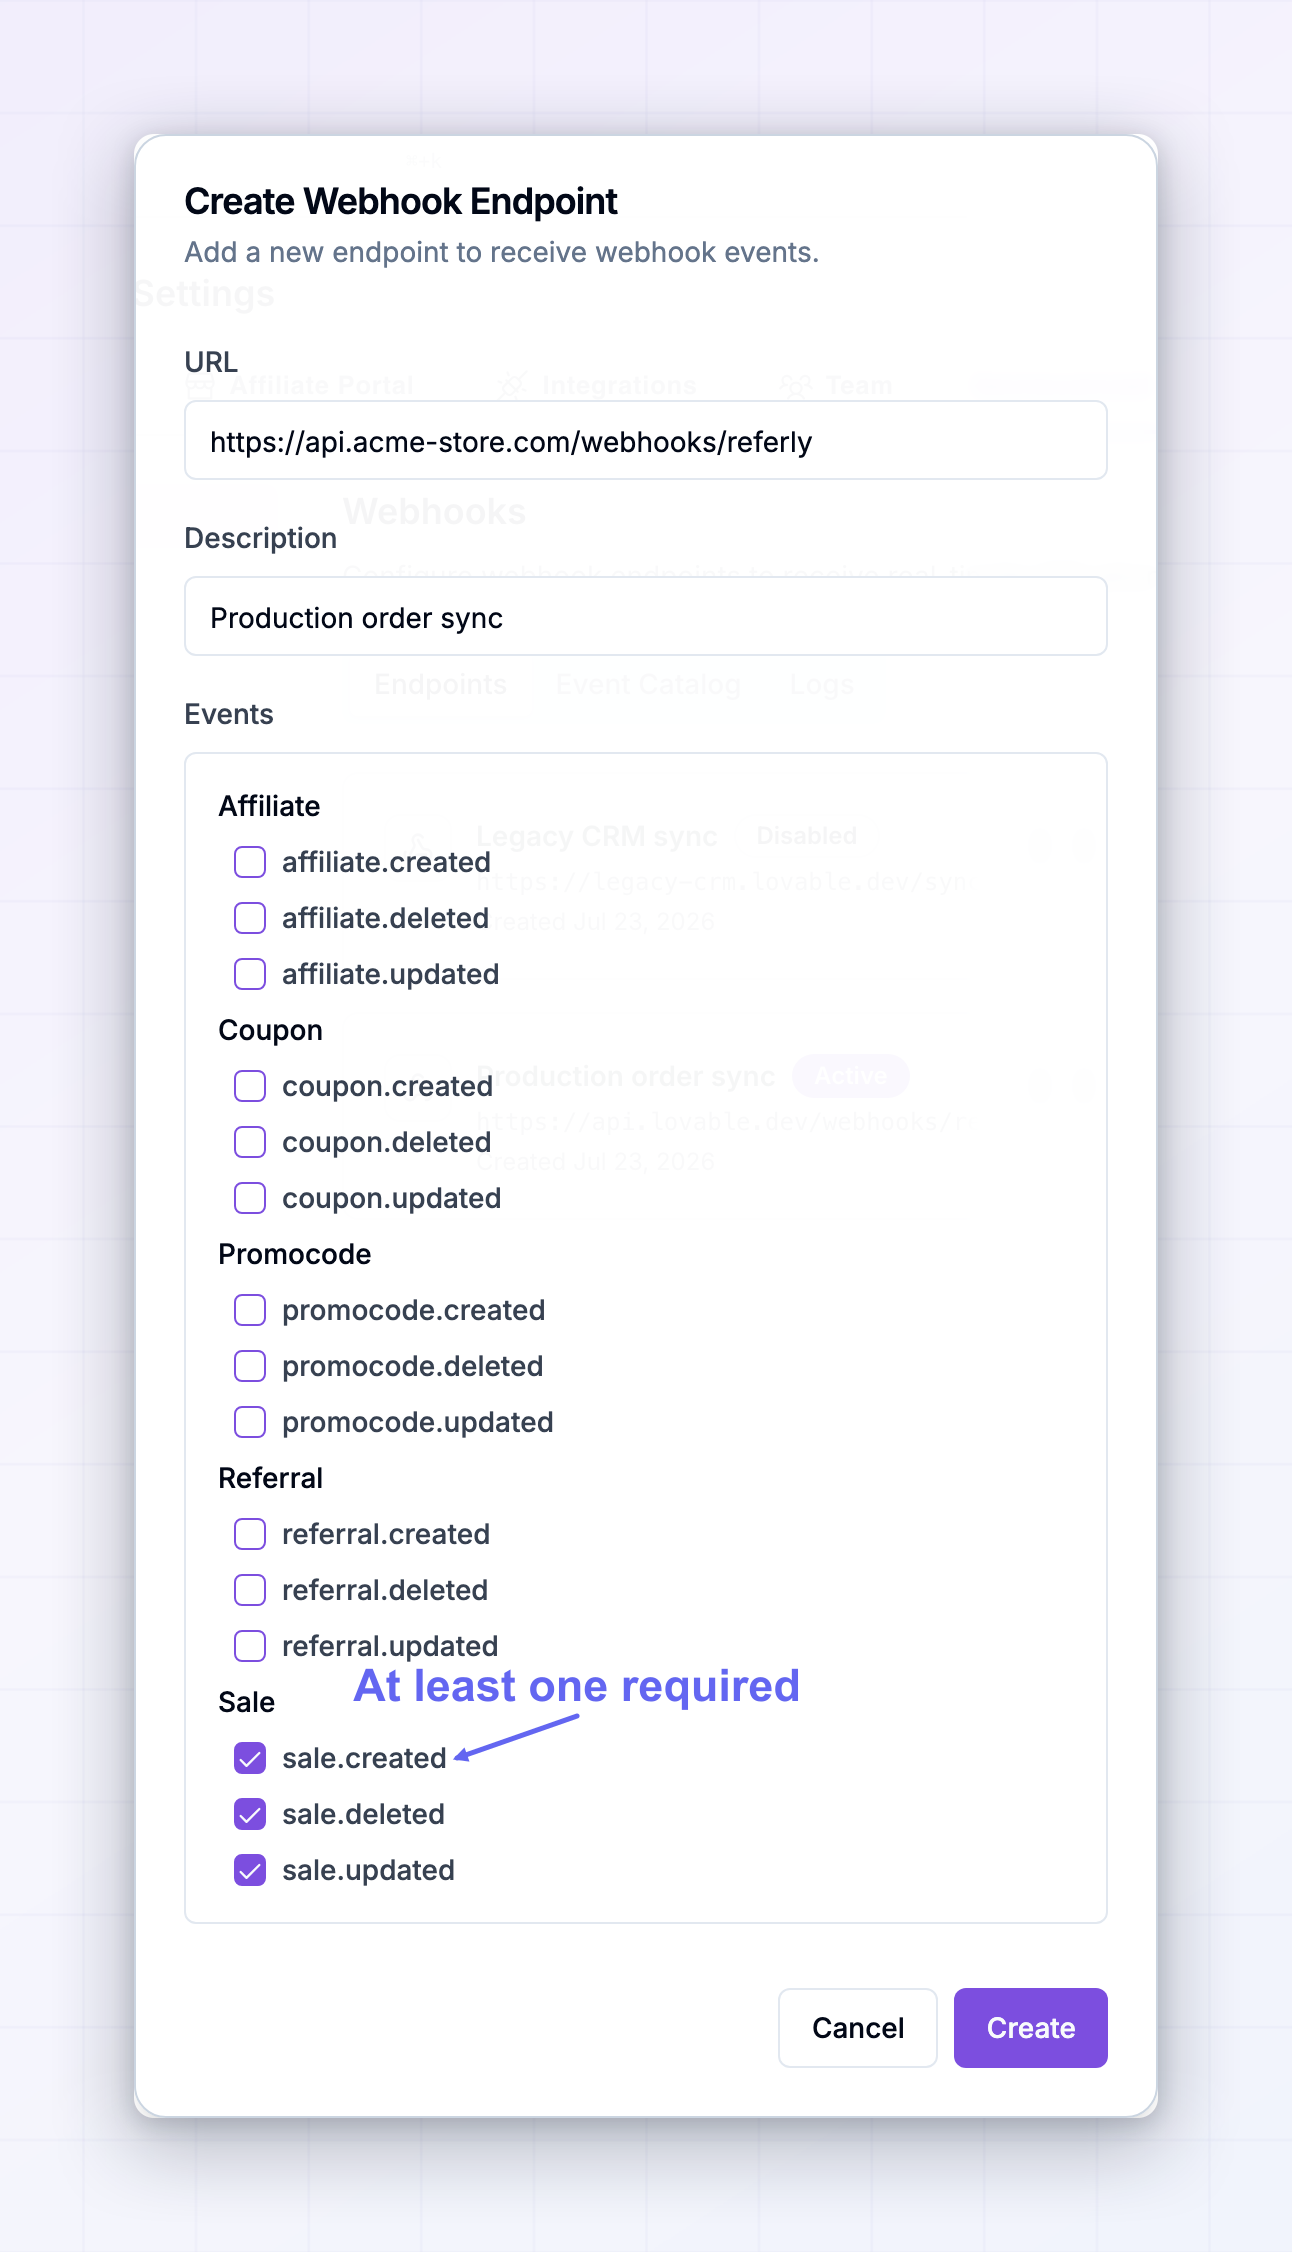Check coupon.deleted in events list
The height and width of the screenshot is (2252, 1292).
coord(250,1142)
